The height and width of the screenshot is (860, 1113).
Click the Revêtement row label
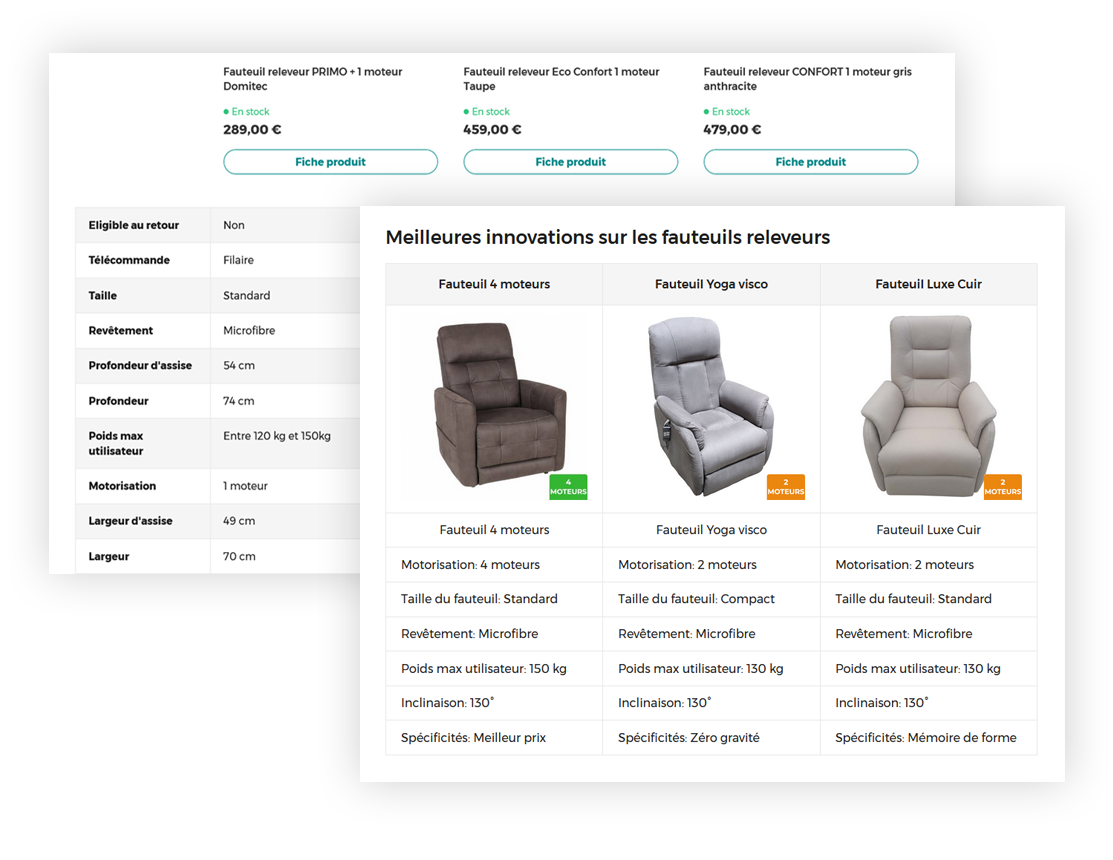pos(121,331)
